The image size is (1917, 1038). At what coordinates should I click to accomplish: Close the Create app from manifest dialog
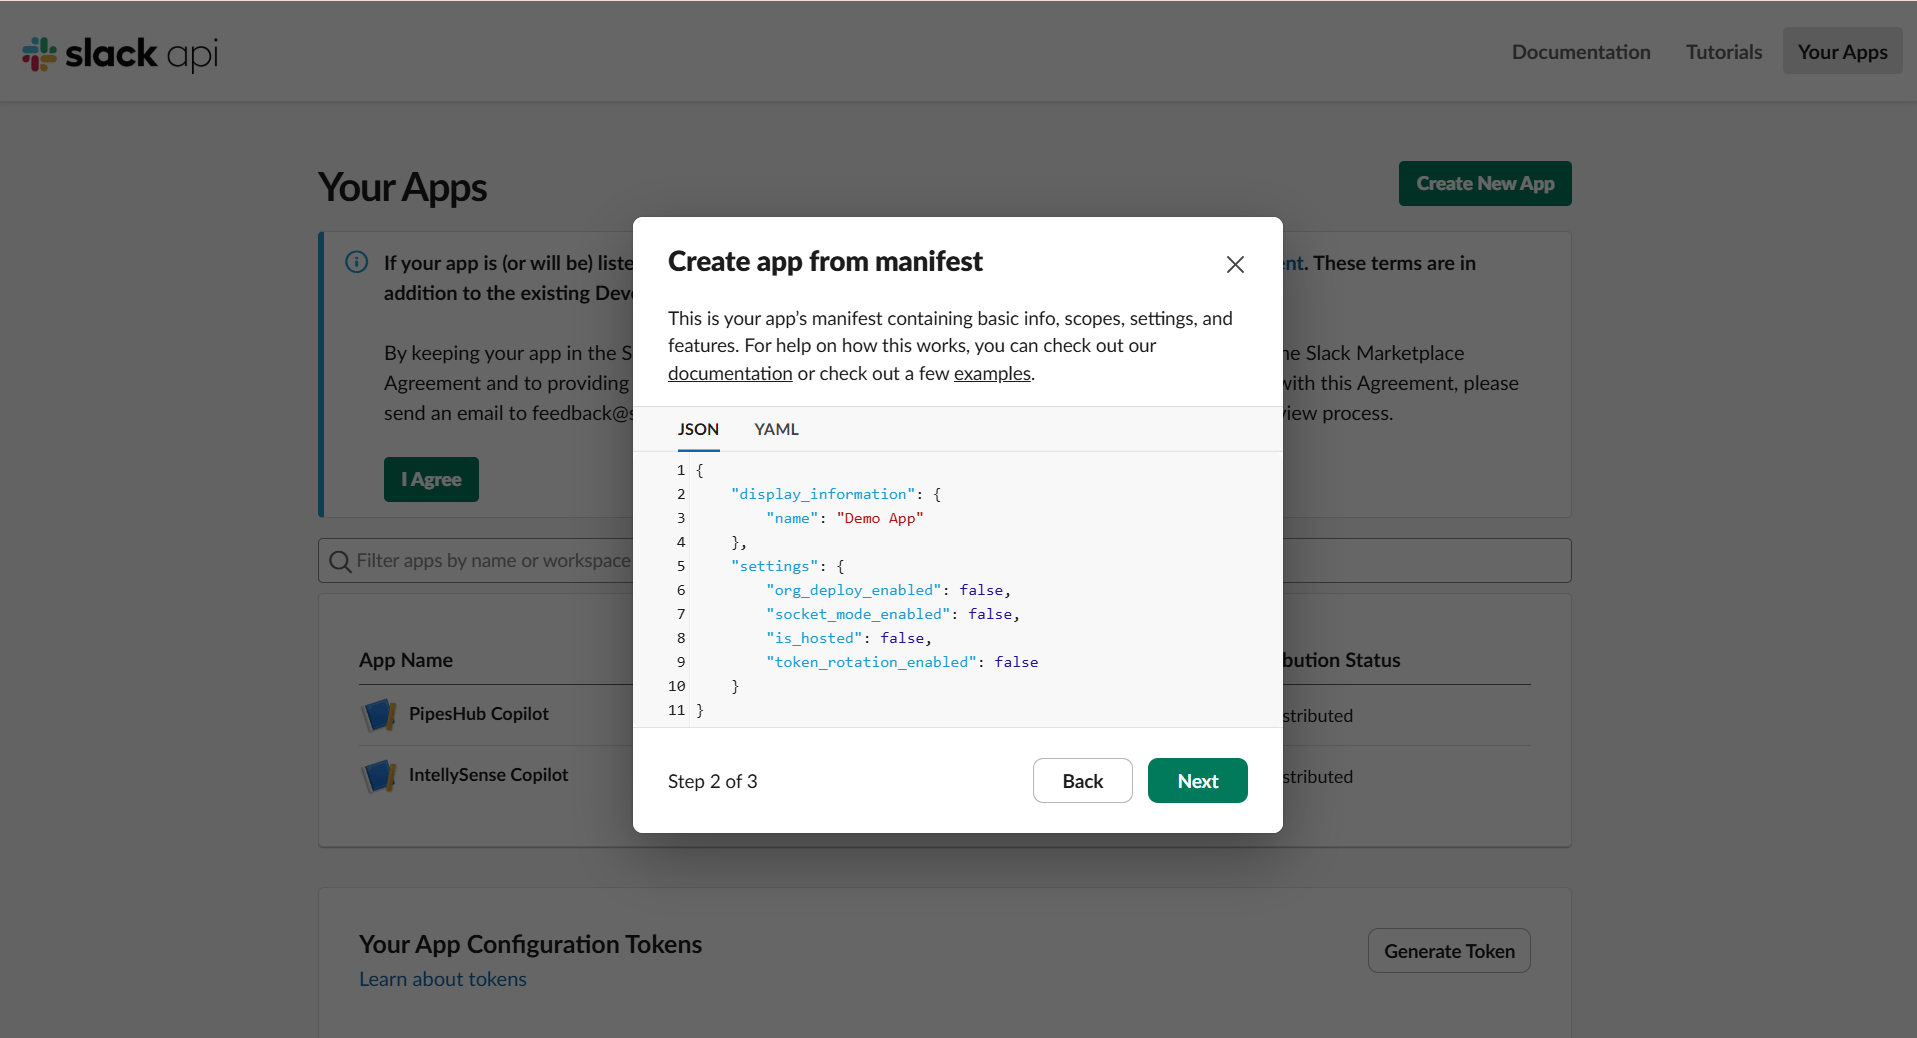[1235, 264]
